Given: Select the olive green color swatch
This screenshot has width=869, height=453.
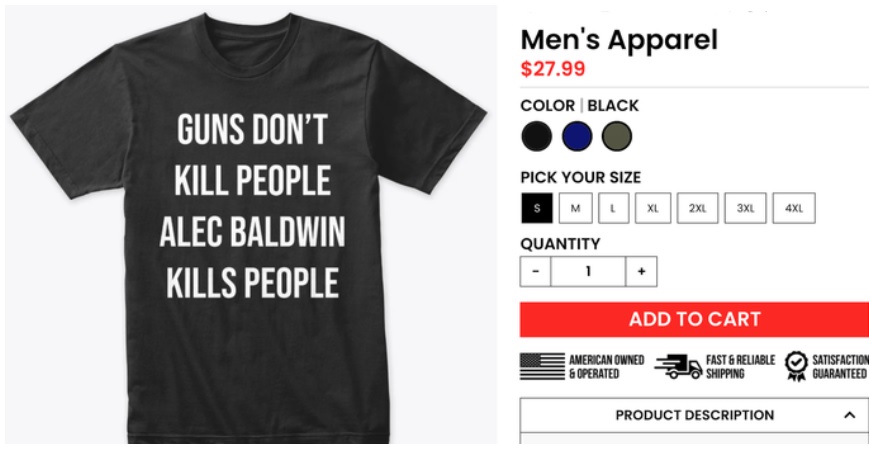Looking at the screenshot, I should [617, 136].
